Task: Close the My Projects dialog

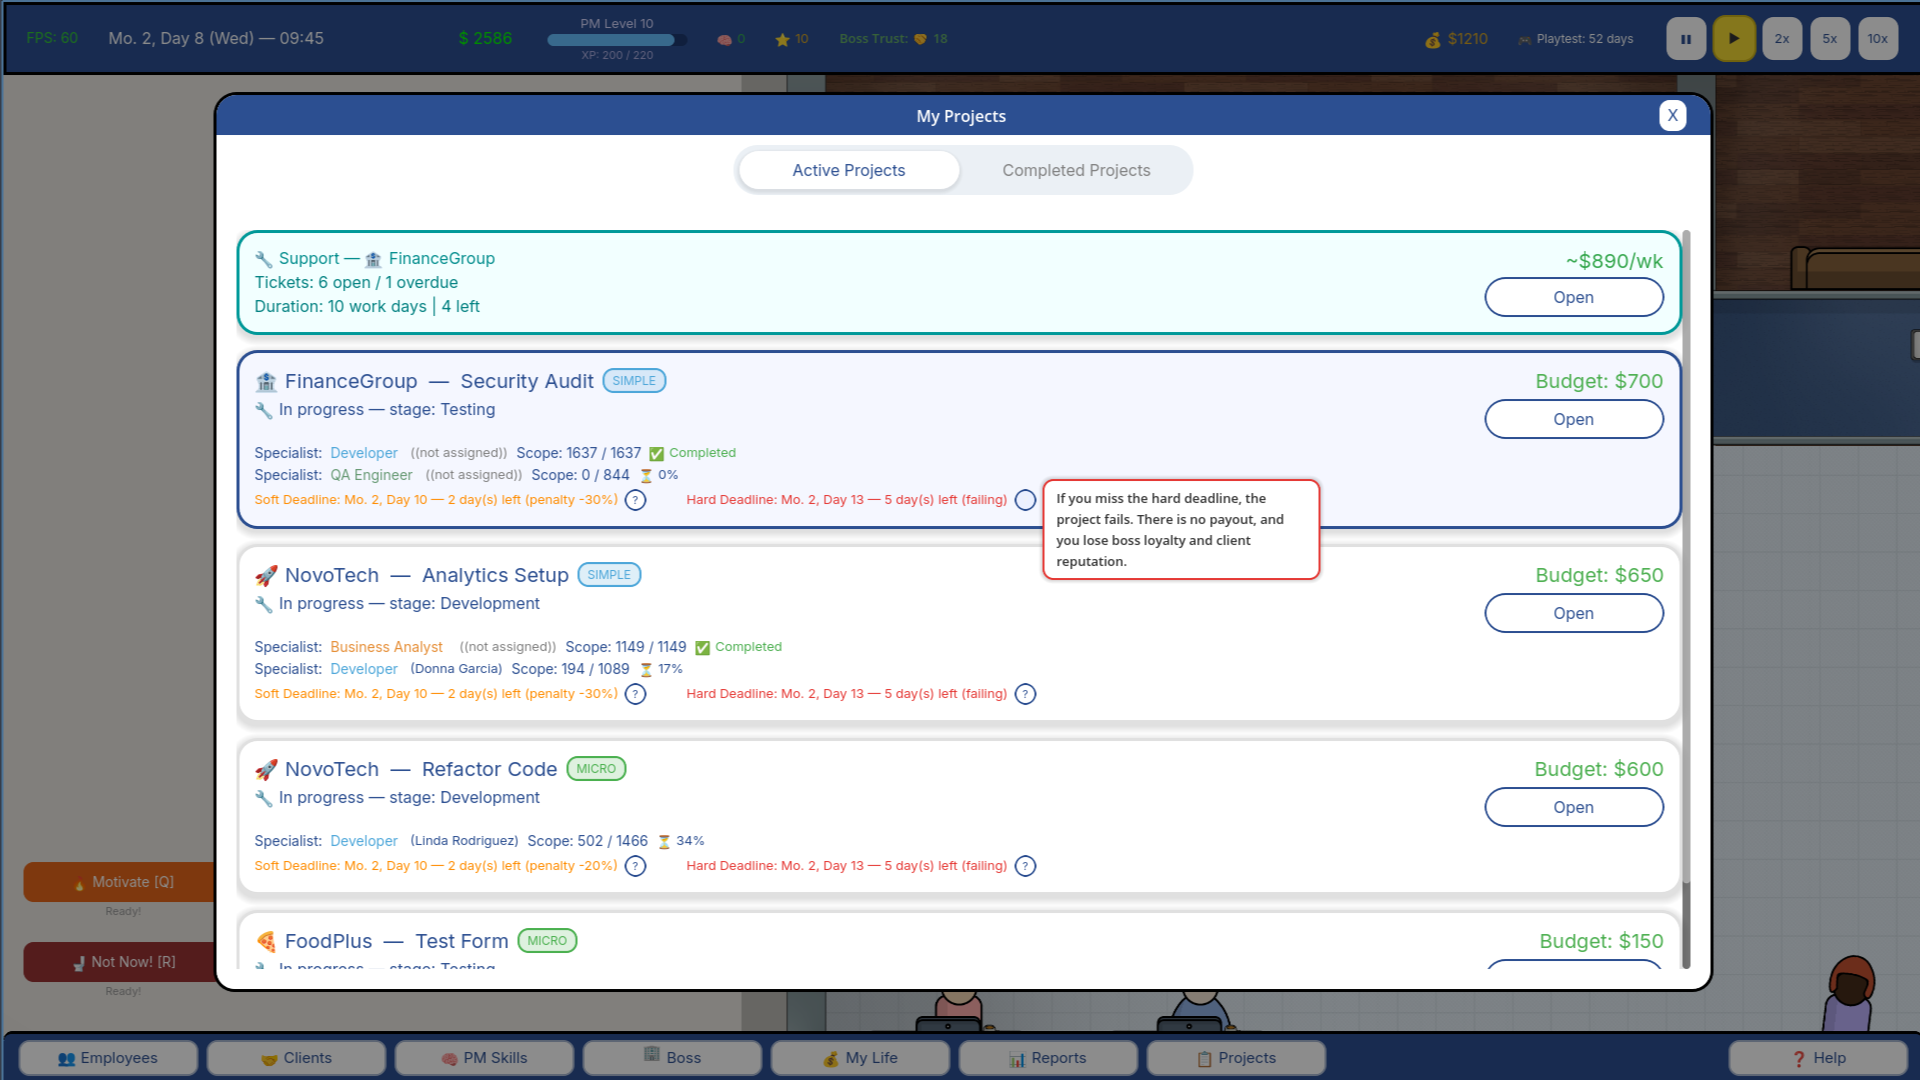Action: pyautogui.click(x=1673, y=115)
